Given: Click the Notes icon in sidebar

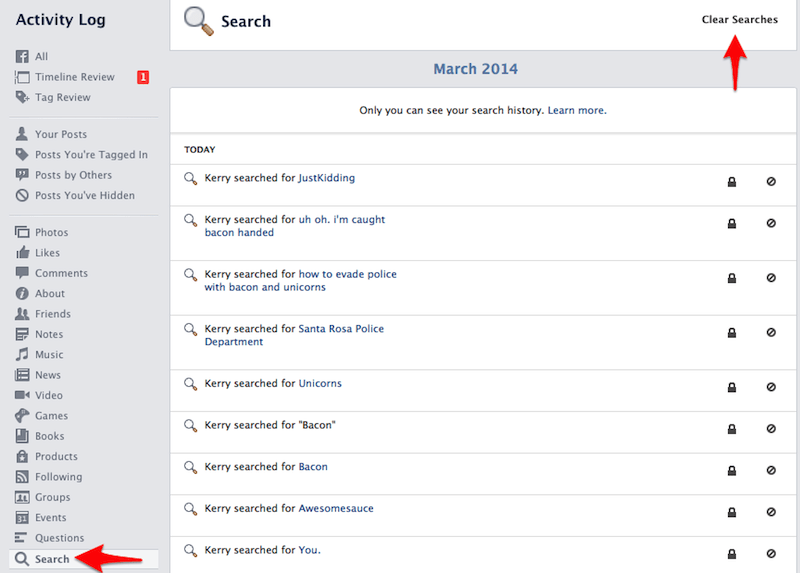Looking at the screenshot, I should click(22, 334).
